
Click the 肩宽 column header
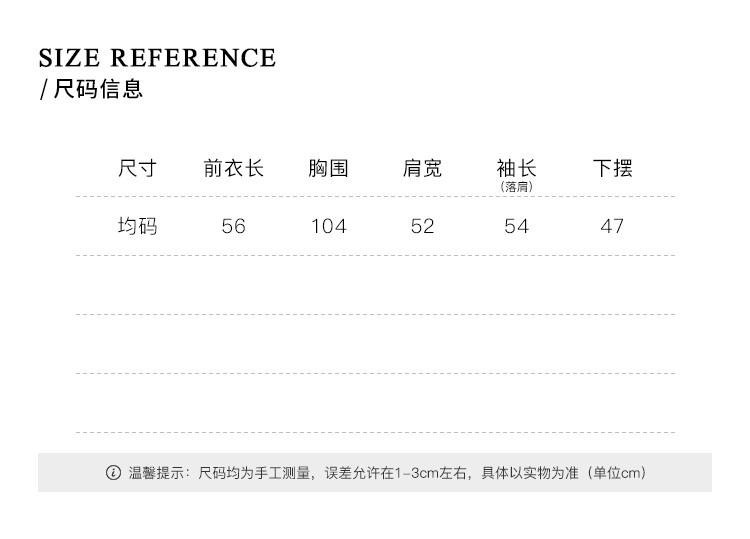pyautogui.click(x=422, y=168)
